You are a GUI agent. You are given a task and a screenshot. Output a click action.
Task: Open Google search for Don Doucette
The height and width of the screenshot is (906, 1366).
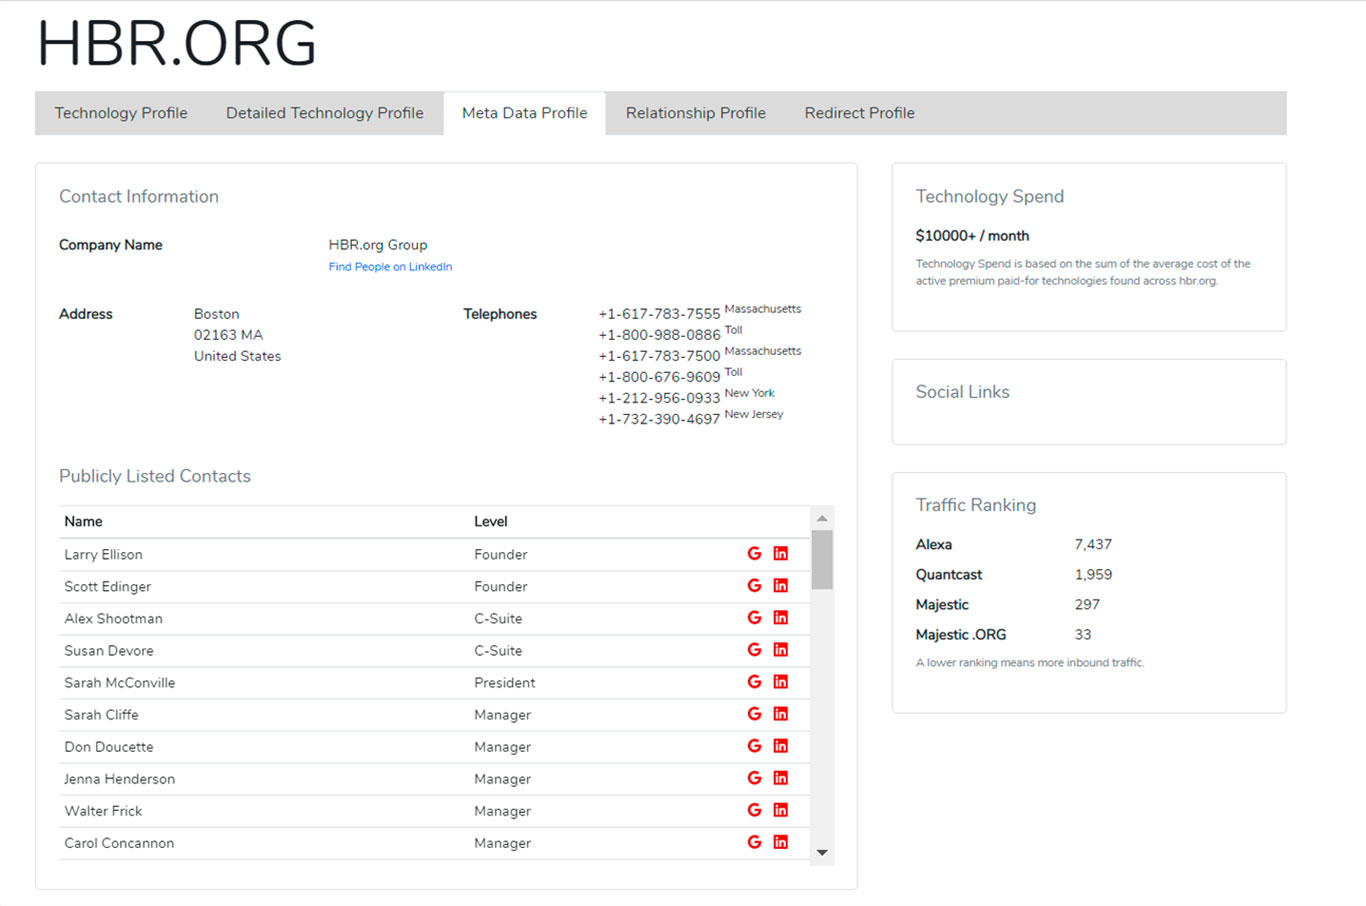(754, 746)
